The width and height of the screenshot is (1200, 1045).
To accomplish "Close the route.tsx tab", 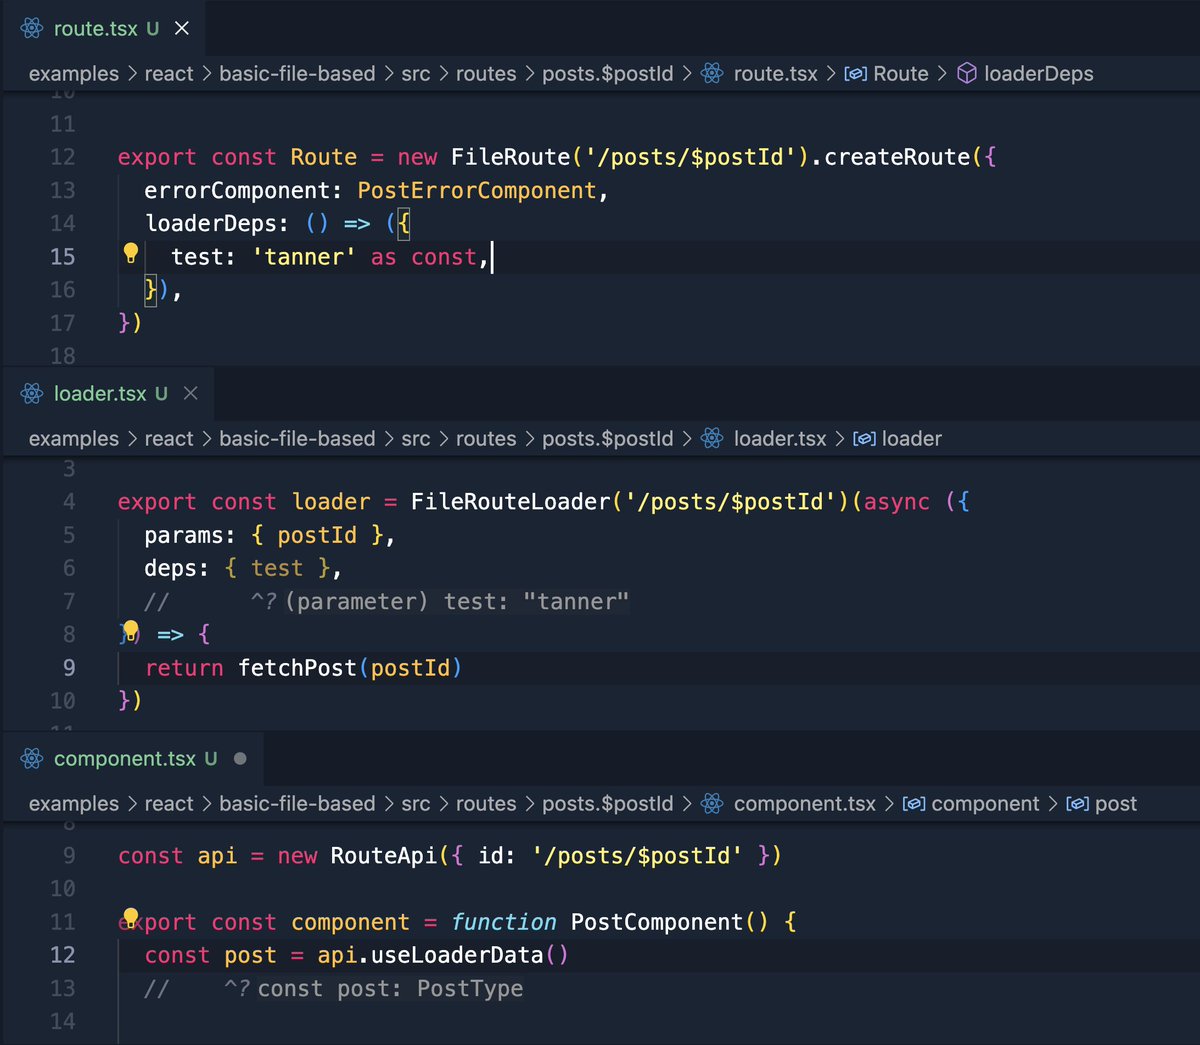I will click(x=182, y=28).
